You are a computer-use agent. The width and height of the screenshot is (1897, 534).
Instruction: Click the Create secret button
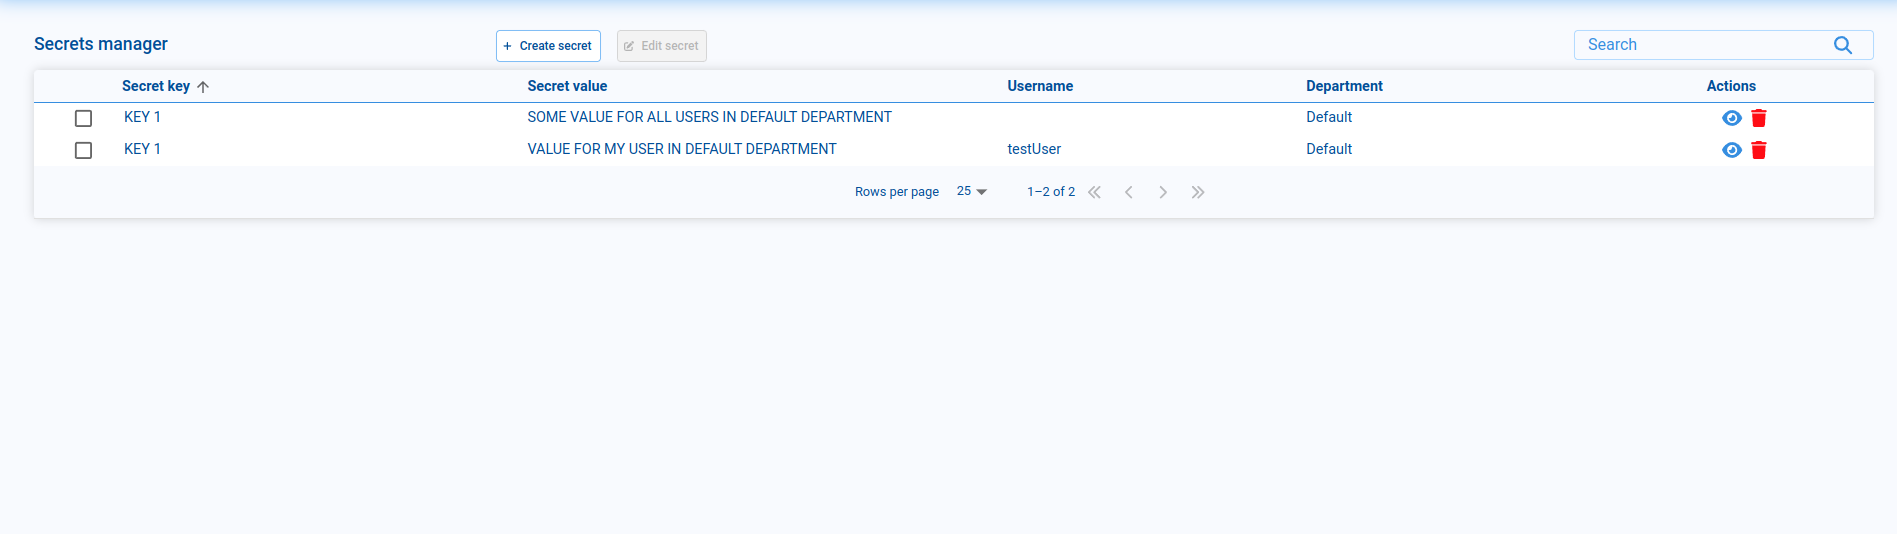[548, 46]
